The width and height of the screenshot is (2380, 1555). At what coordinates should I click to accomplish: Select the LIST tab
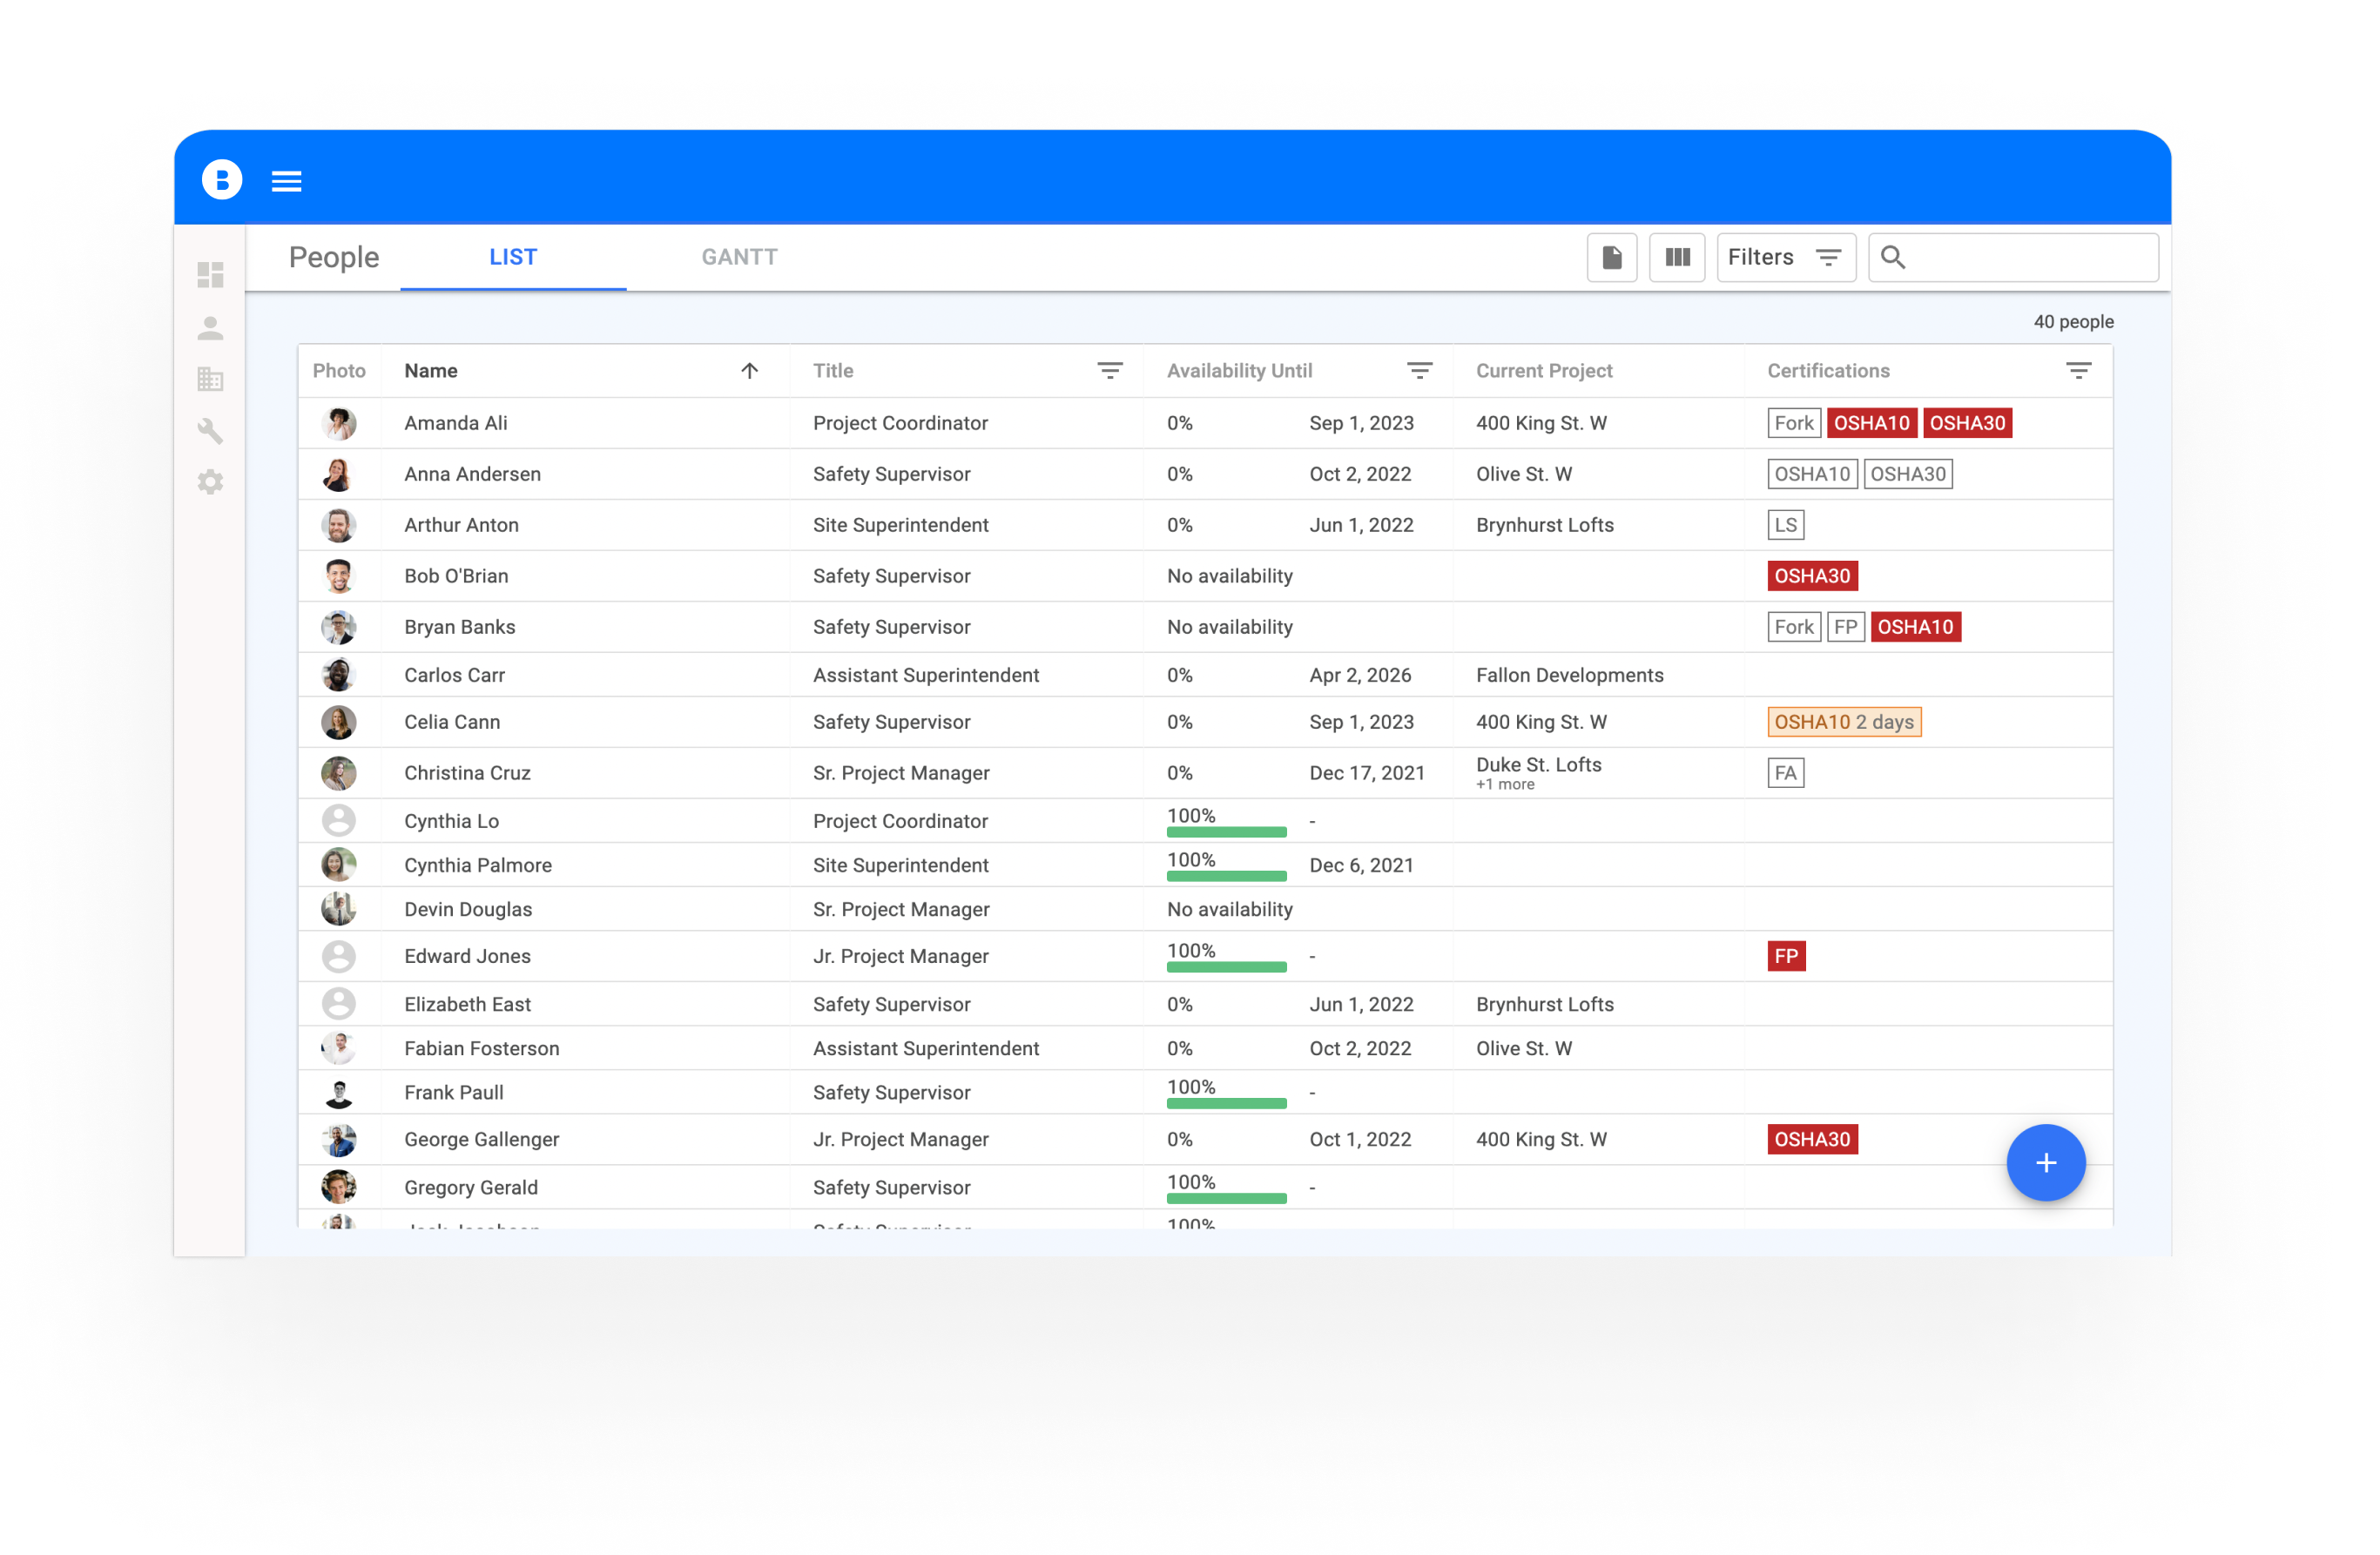pos(513,258)
